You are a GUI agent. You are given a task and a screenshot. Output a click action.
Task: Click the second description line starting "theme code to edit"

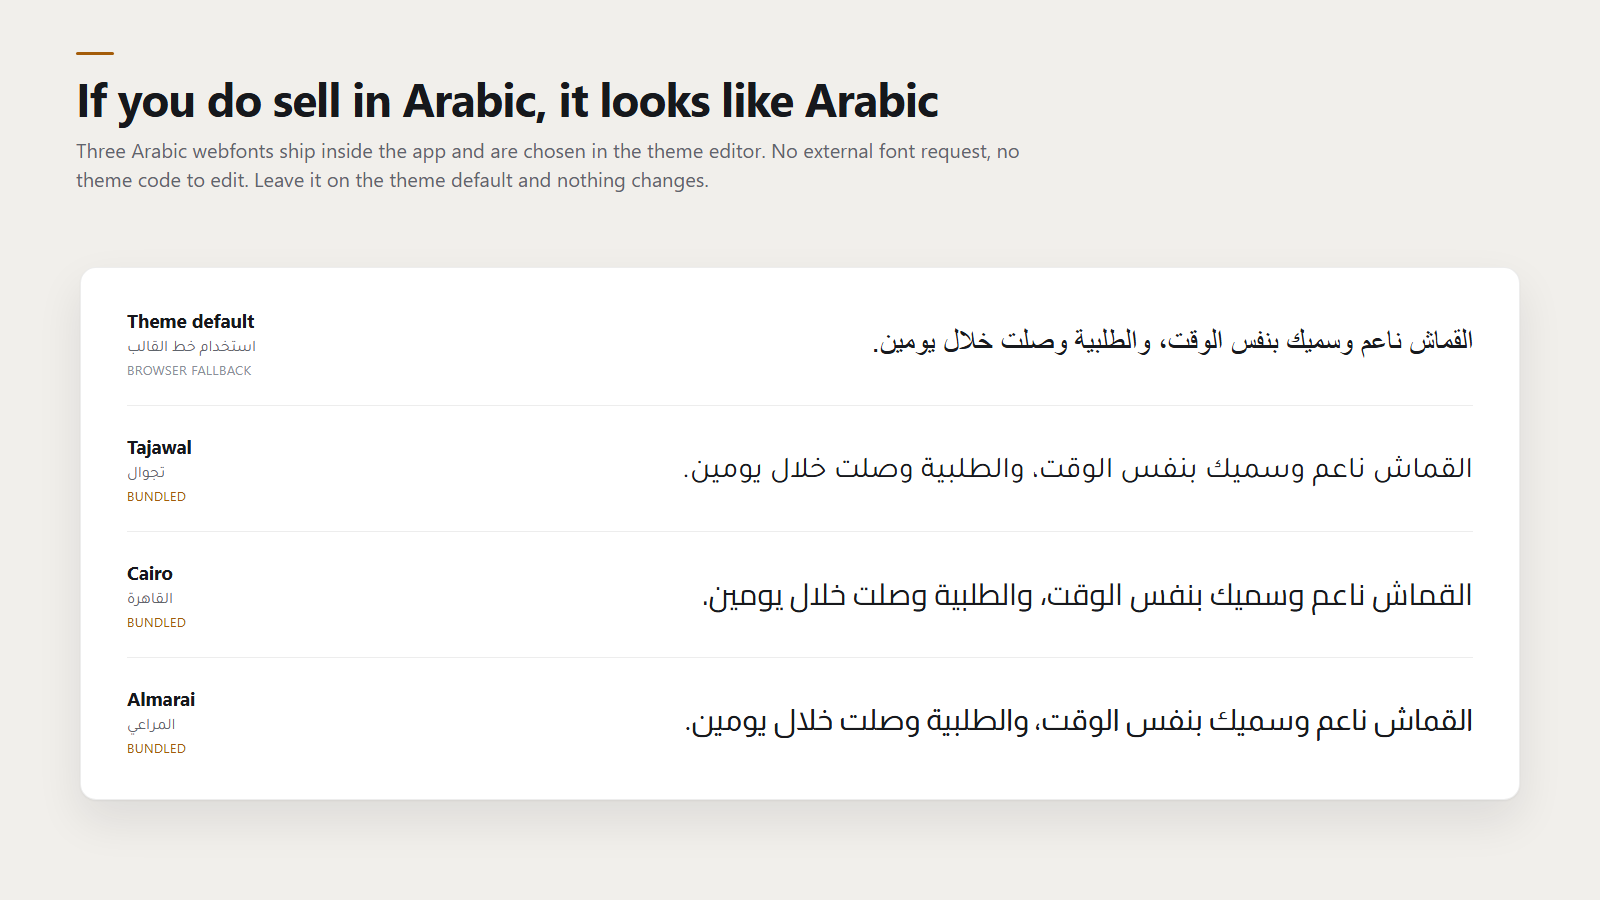coord(392,181)
